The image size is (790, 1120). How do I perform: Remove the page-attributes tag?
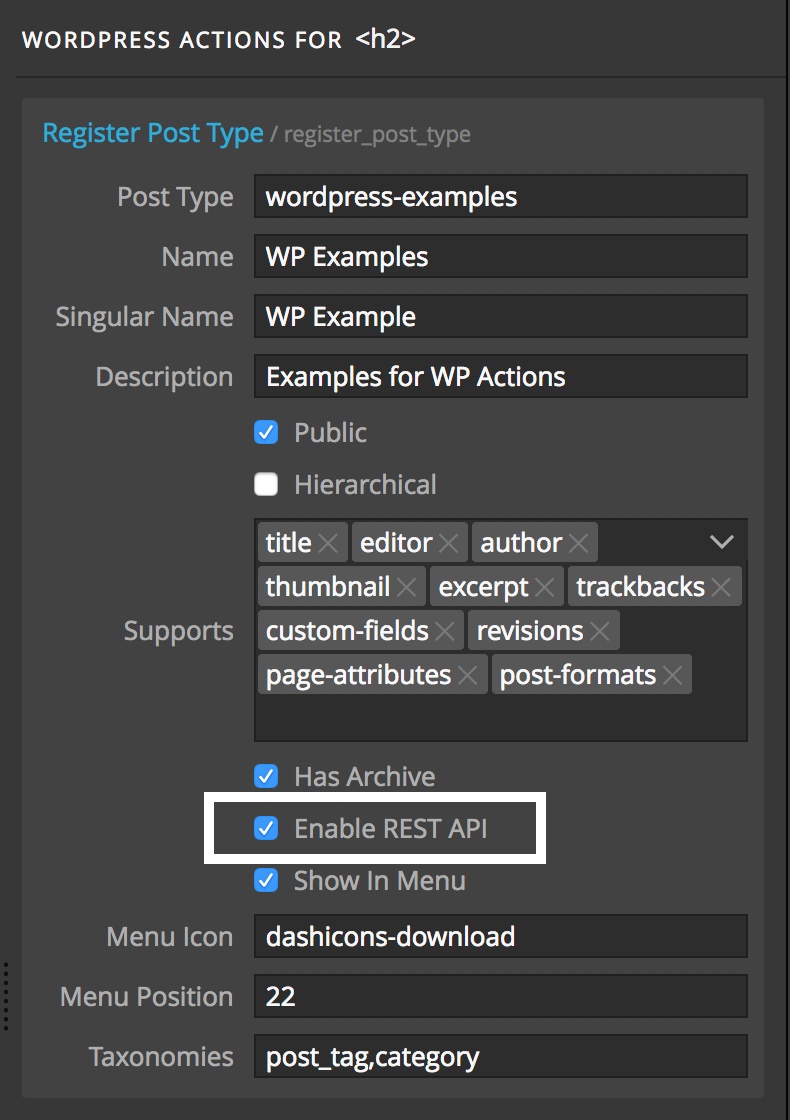(468, 675)
